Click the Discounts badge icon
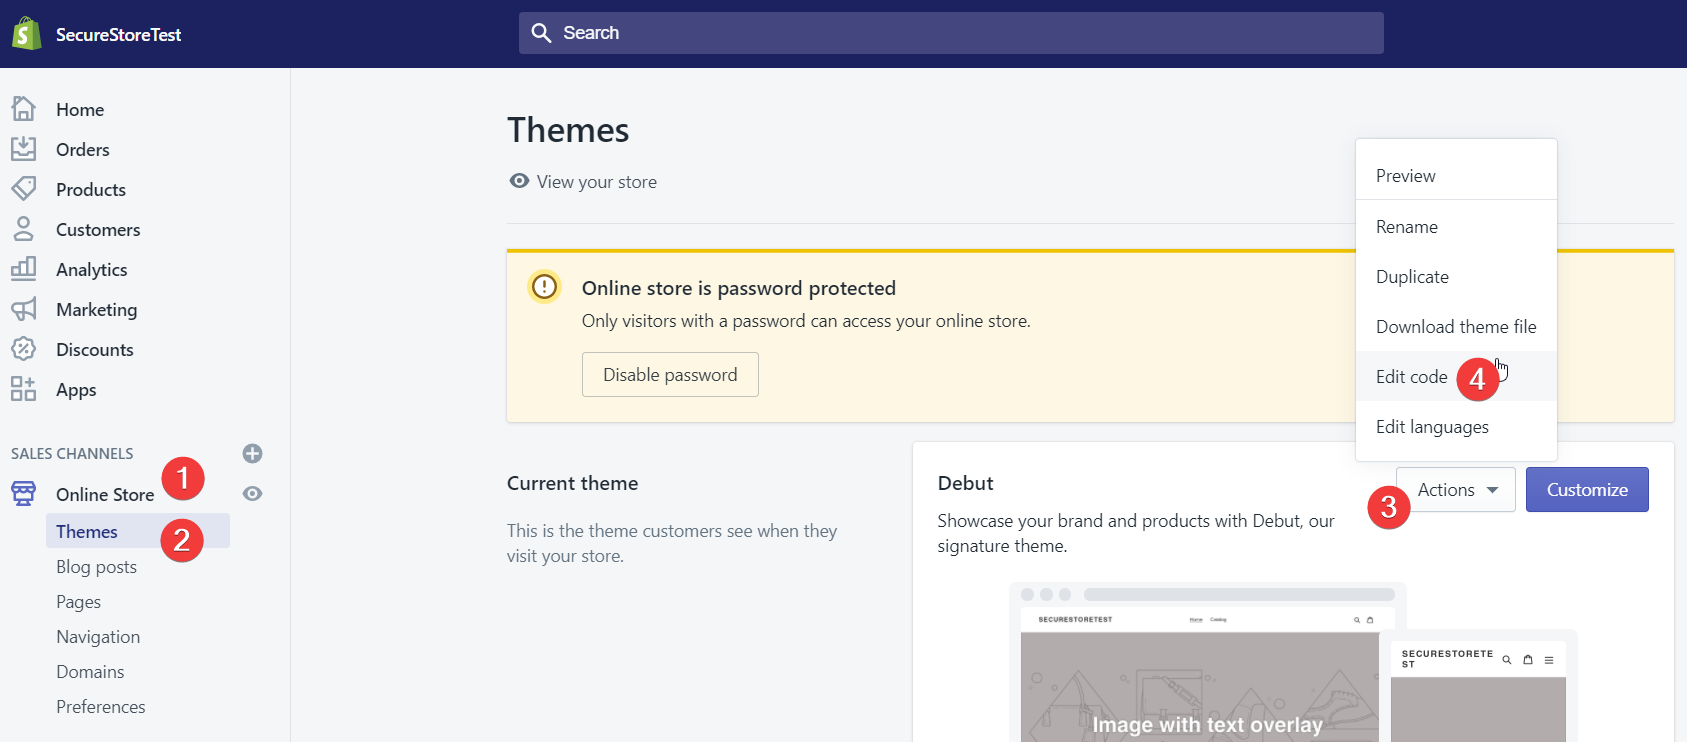Screen dimensions: 1687x742 tap(23, 349)
